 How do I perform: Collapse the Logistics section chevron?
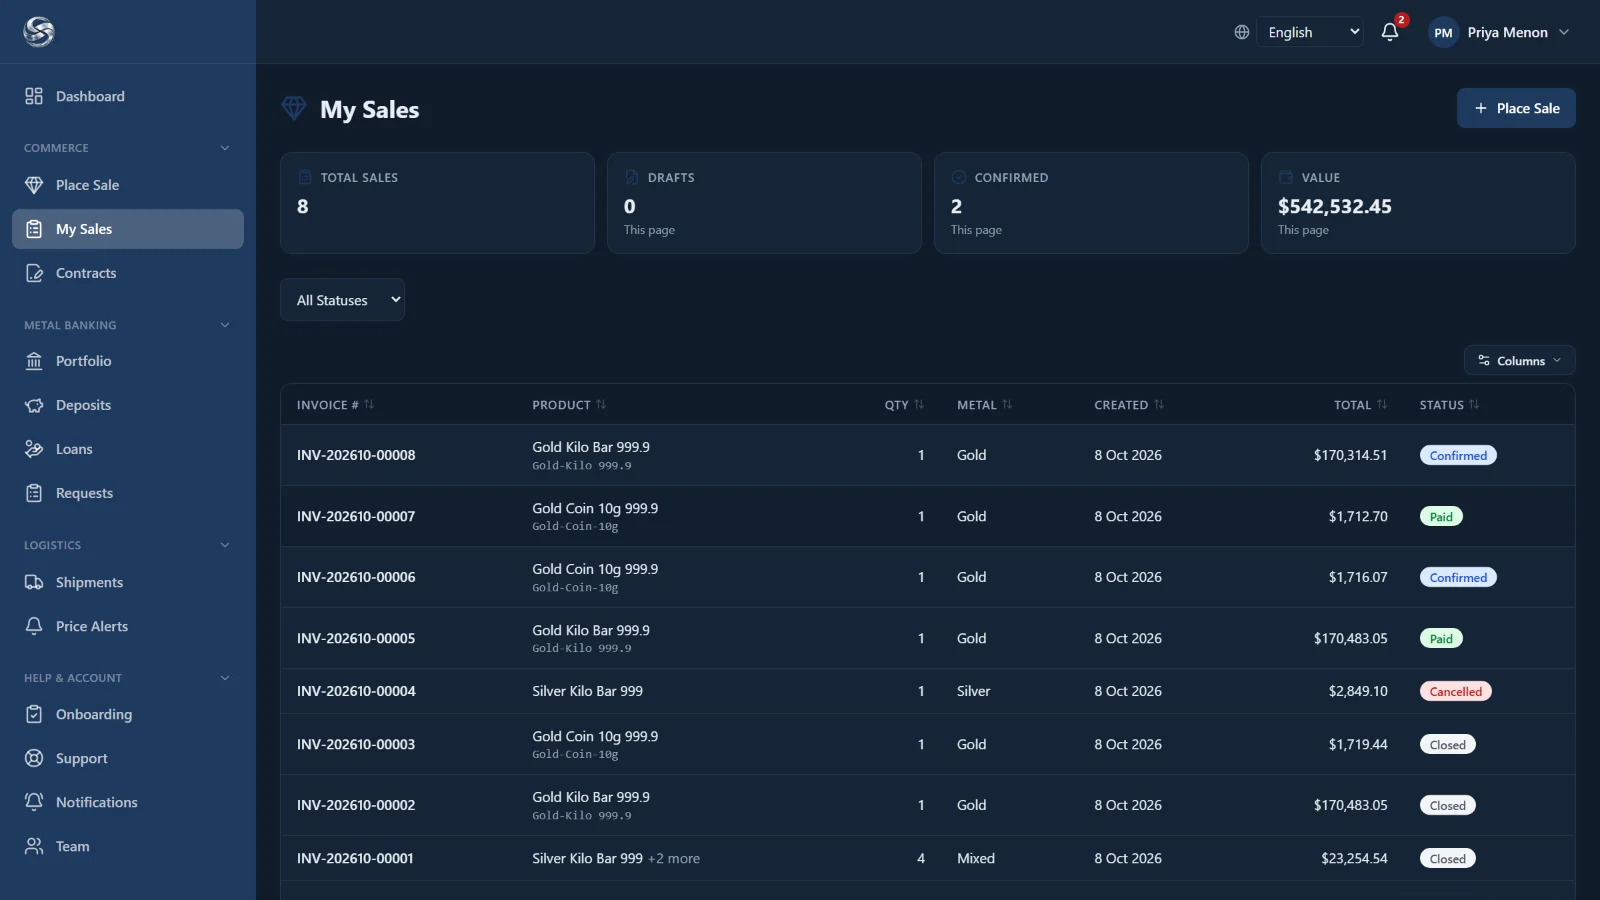coord(225,545)
